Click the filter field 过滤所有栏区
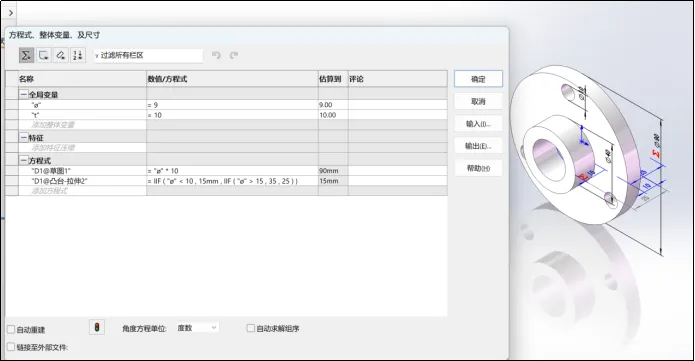 pyautogui.click(x=148, y=55)
